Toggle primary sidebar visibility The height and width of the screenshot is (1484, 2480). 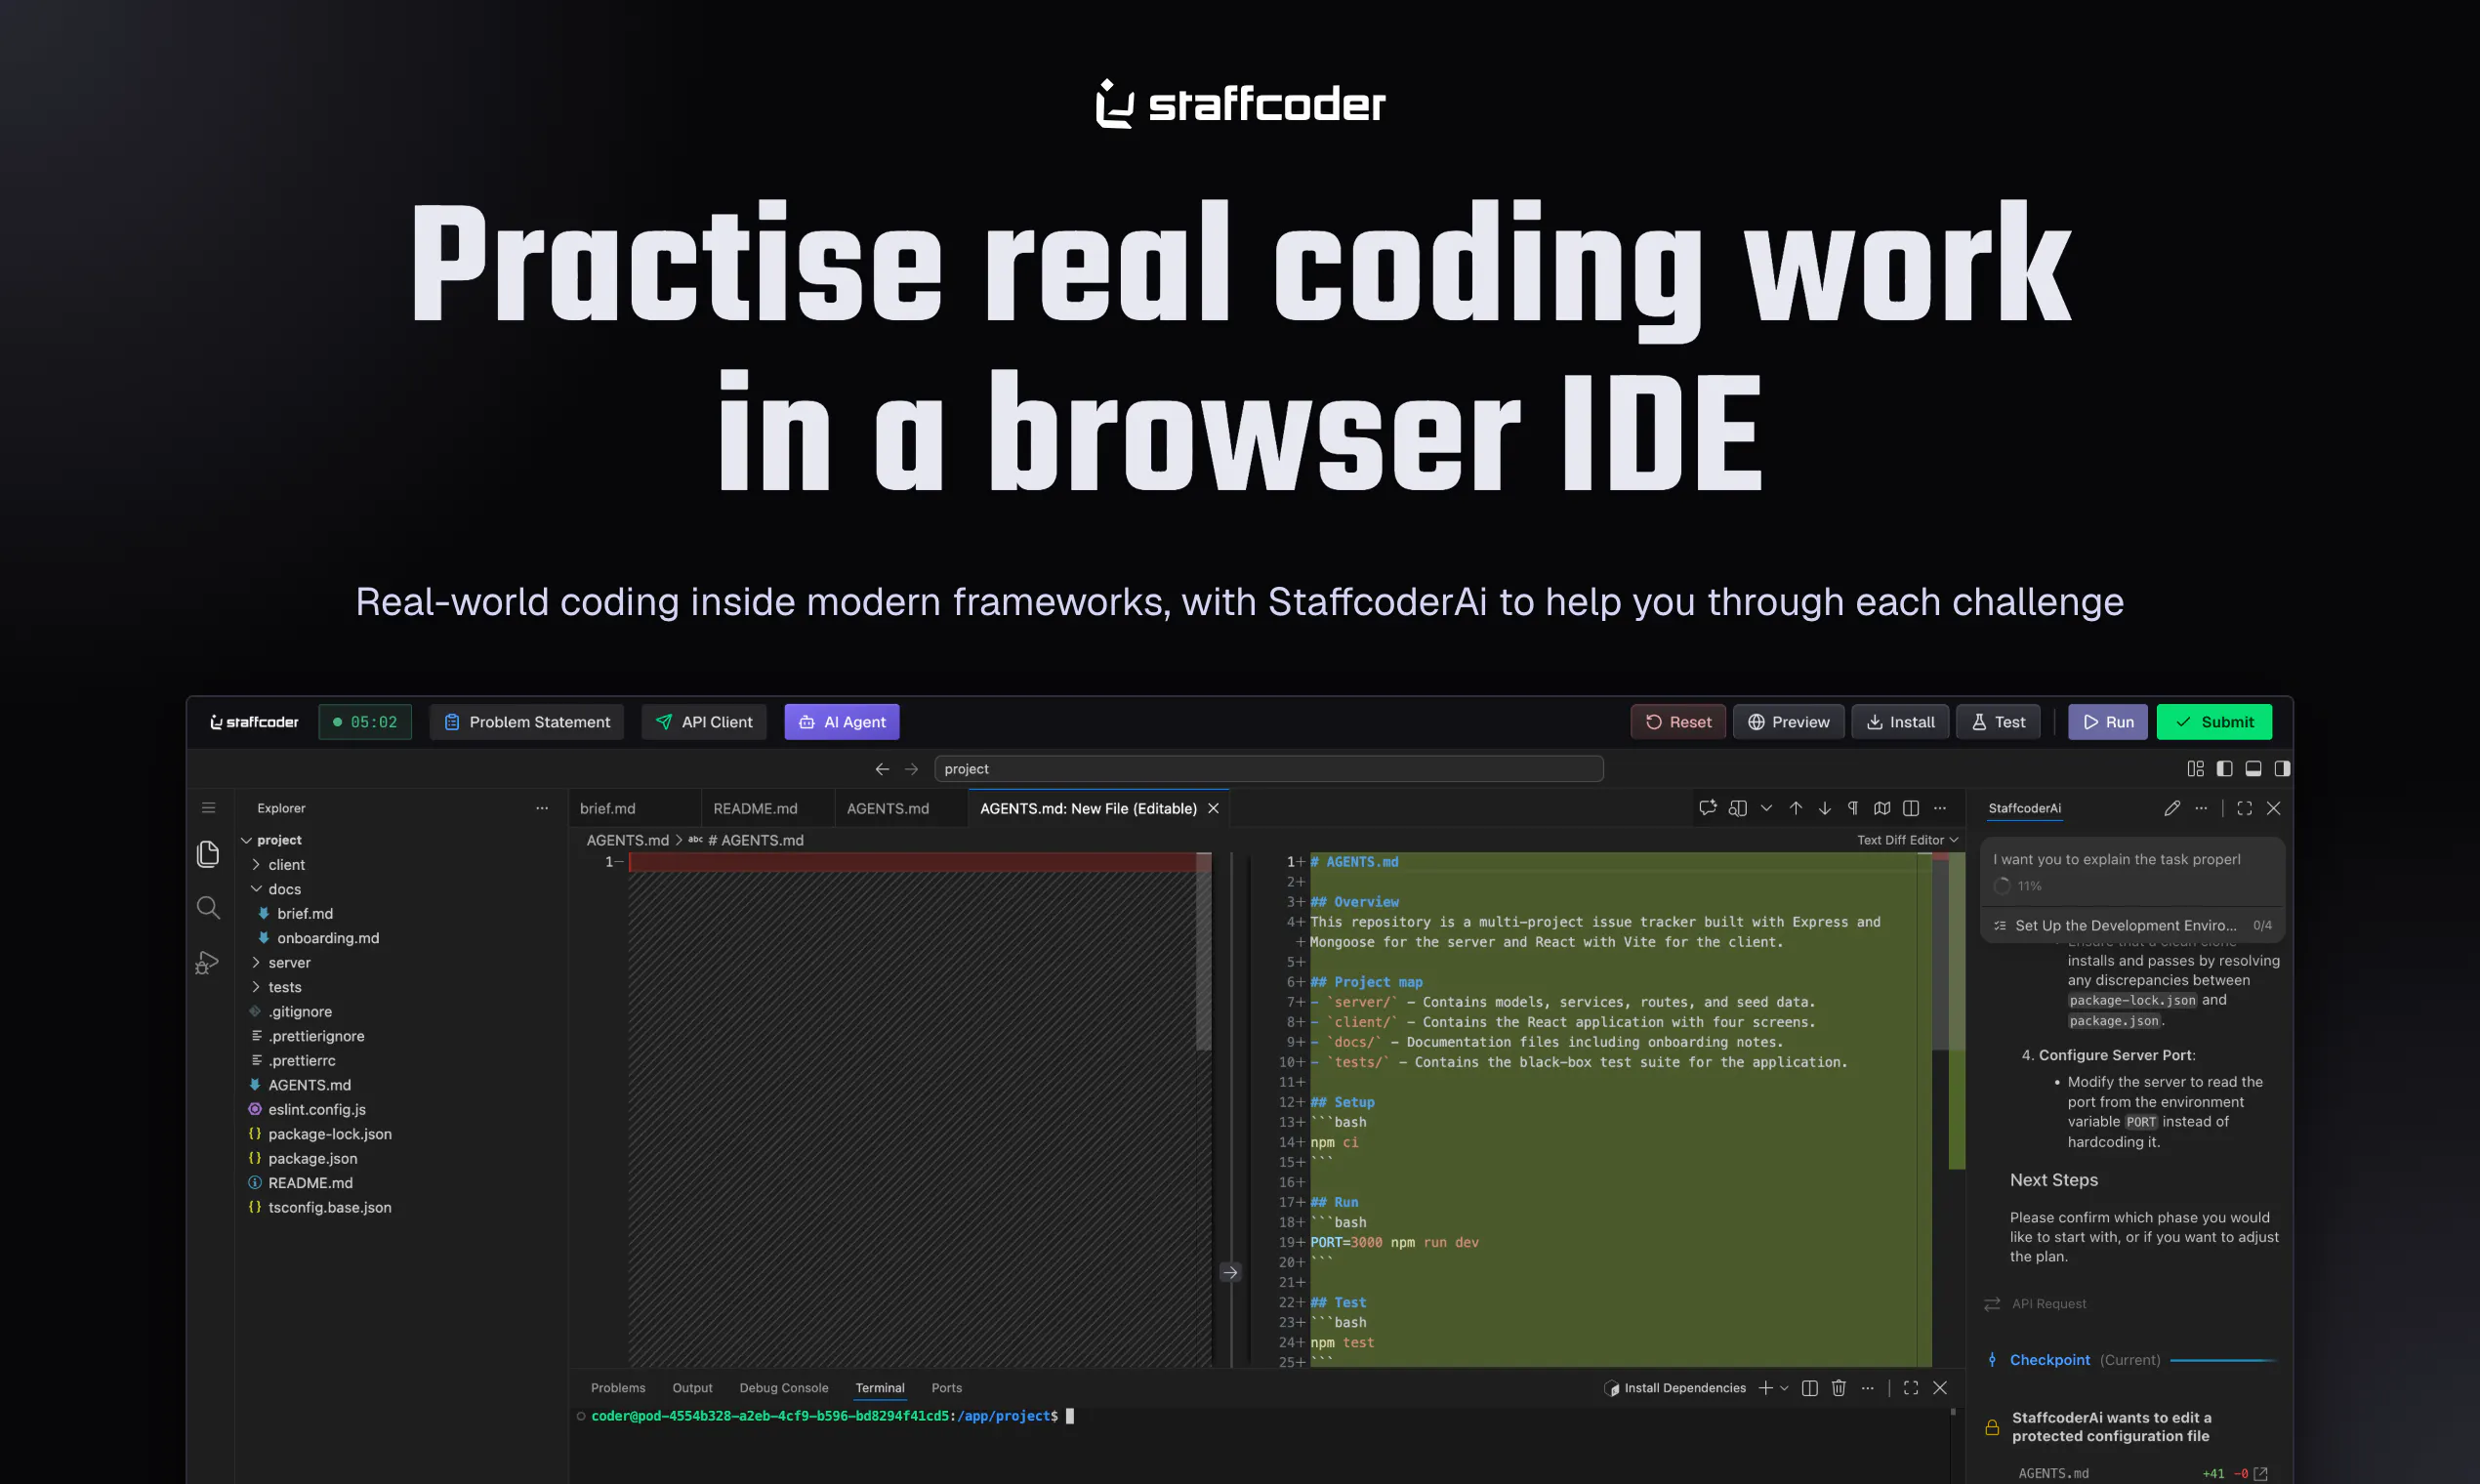(x=2225, y=769)
